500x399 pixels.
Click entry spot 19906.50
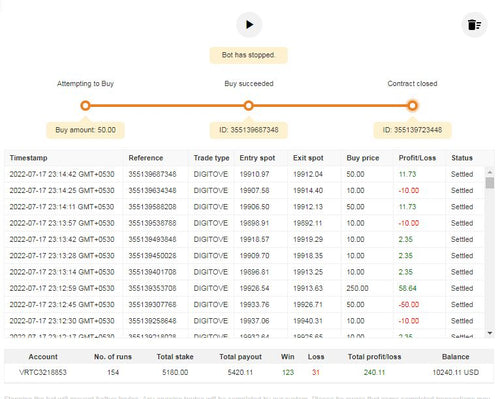coord(254,207)
